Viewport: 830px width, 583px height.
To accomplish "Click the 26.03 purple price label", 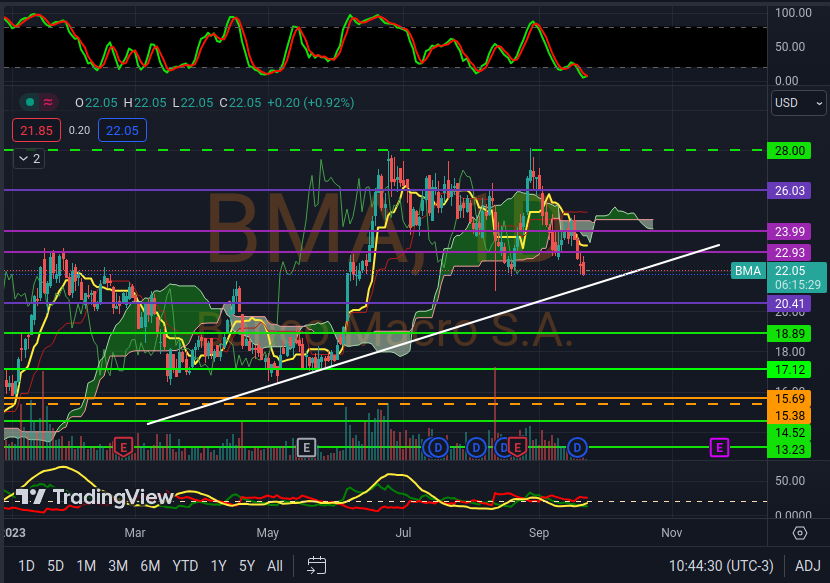I will pos(789,191).
